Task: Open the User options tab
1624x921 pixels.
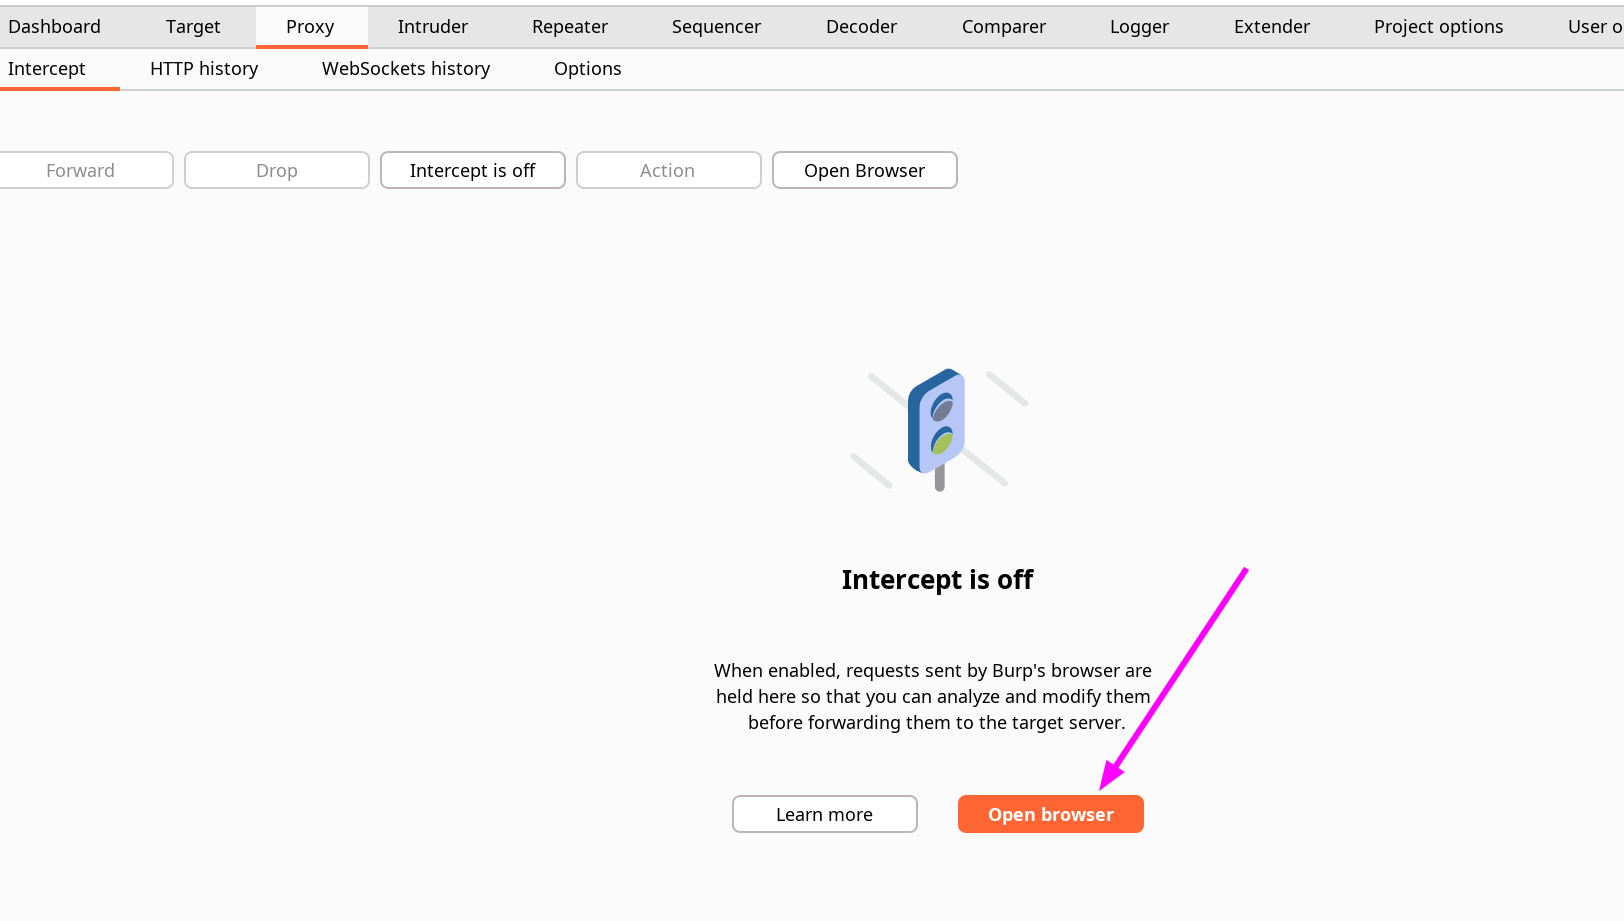Action: coord(1594,27)
